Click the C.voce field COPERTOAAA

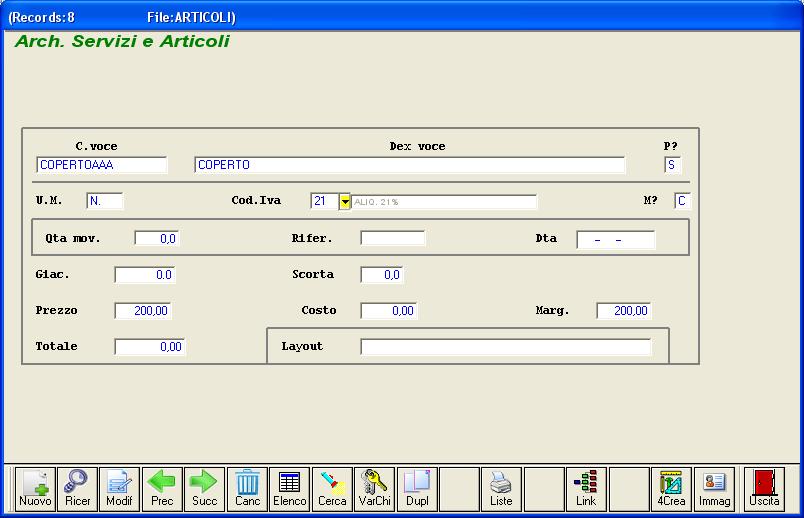click(102, 165)
